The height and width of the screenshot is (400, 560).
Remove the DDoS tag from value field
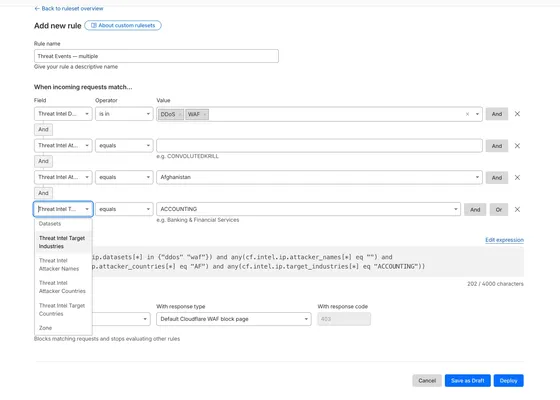point(180,114)
